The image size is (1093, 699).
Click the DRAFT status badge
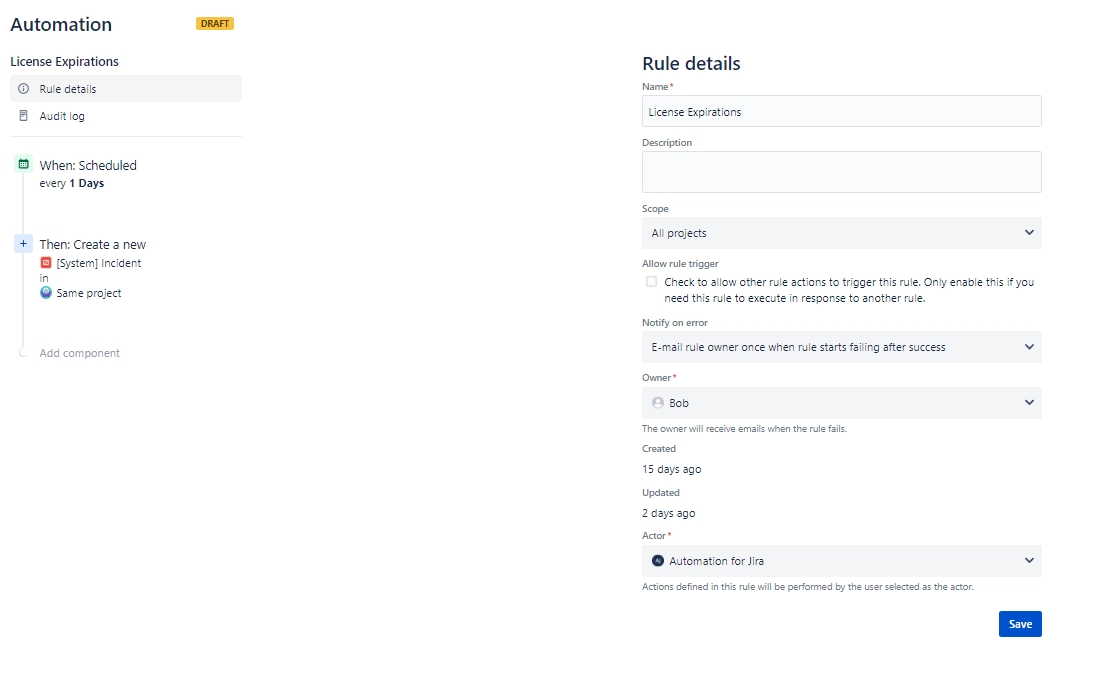(x=215, y=24)
